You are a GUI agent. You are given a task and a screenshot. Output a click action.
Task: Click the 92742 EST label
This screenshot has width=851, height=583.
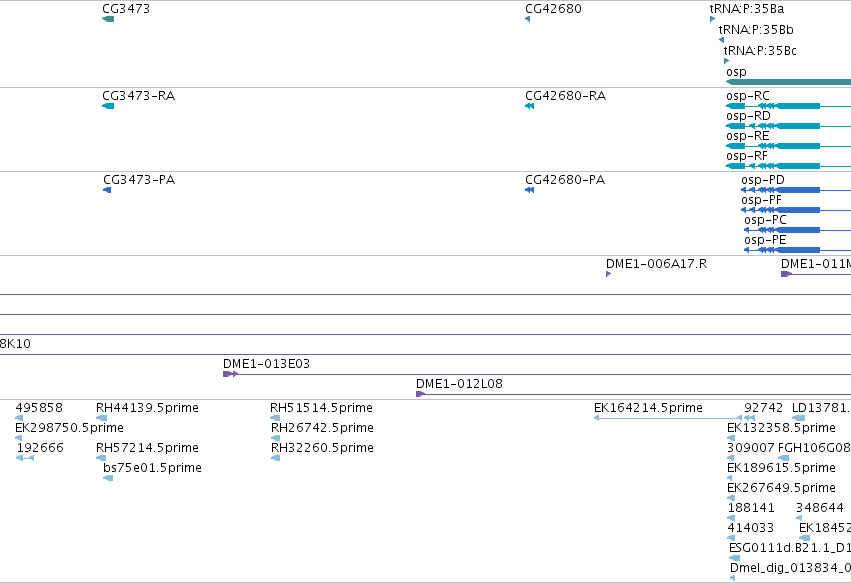coord(764,408)
